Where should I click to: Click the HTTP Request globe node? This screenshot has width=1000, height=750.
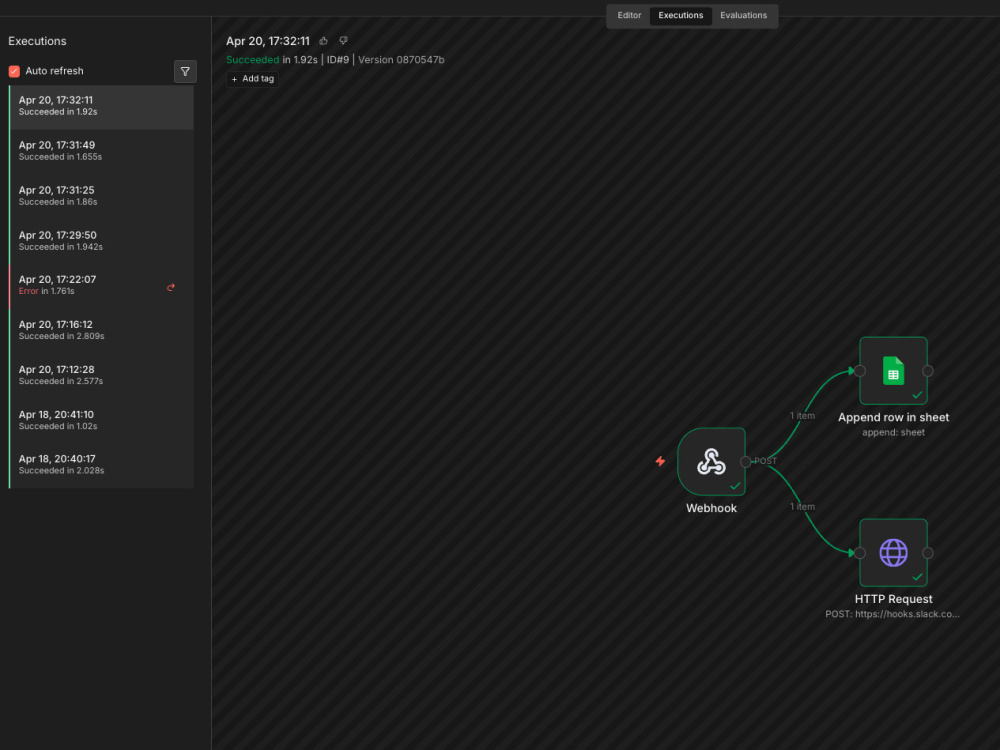[893, 553]
